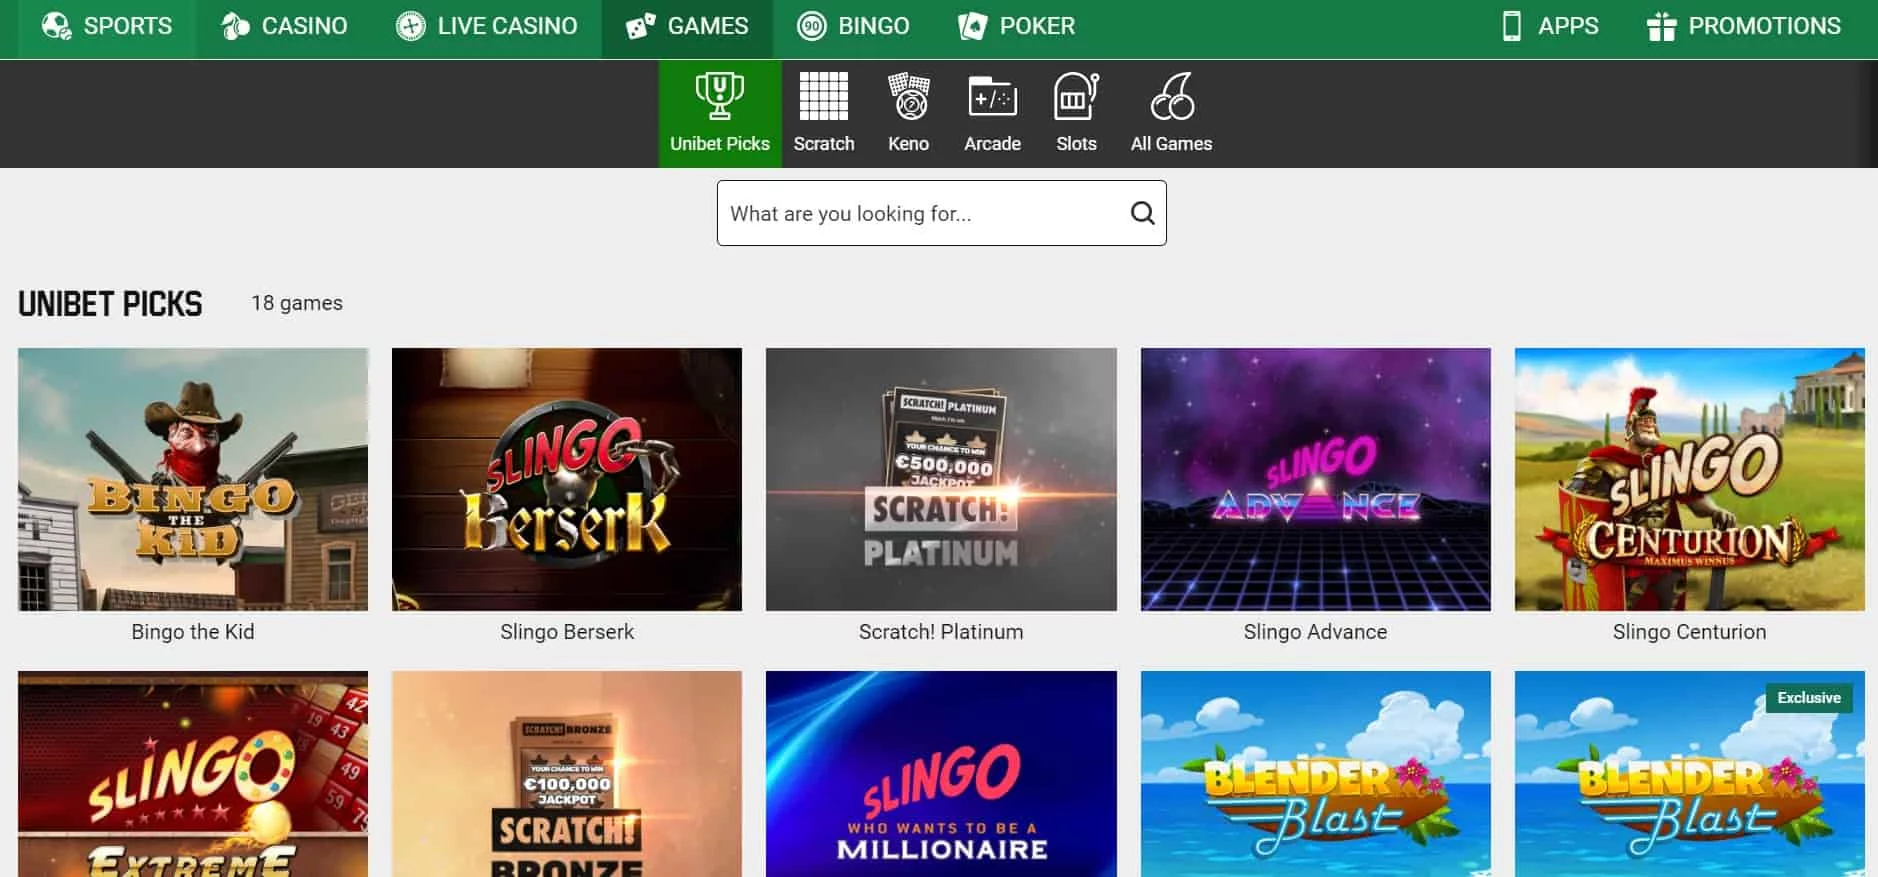1878x877 pixels.
Task: Open the Apps page
Action: coord(1550,26)
